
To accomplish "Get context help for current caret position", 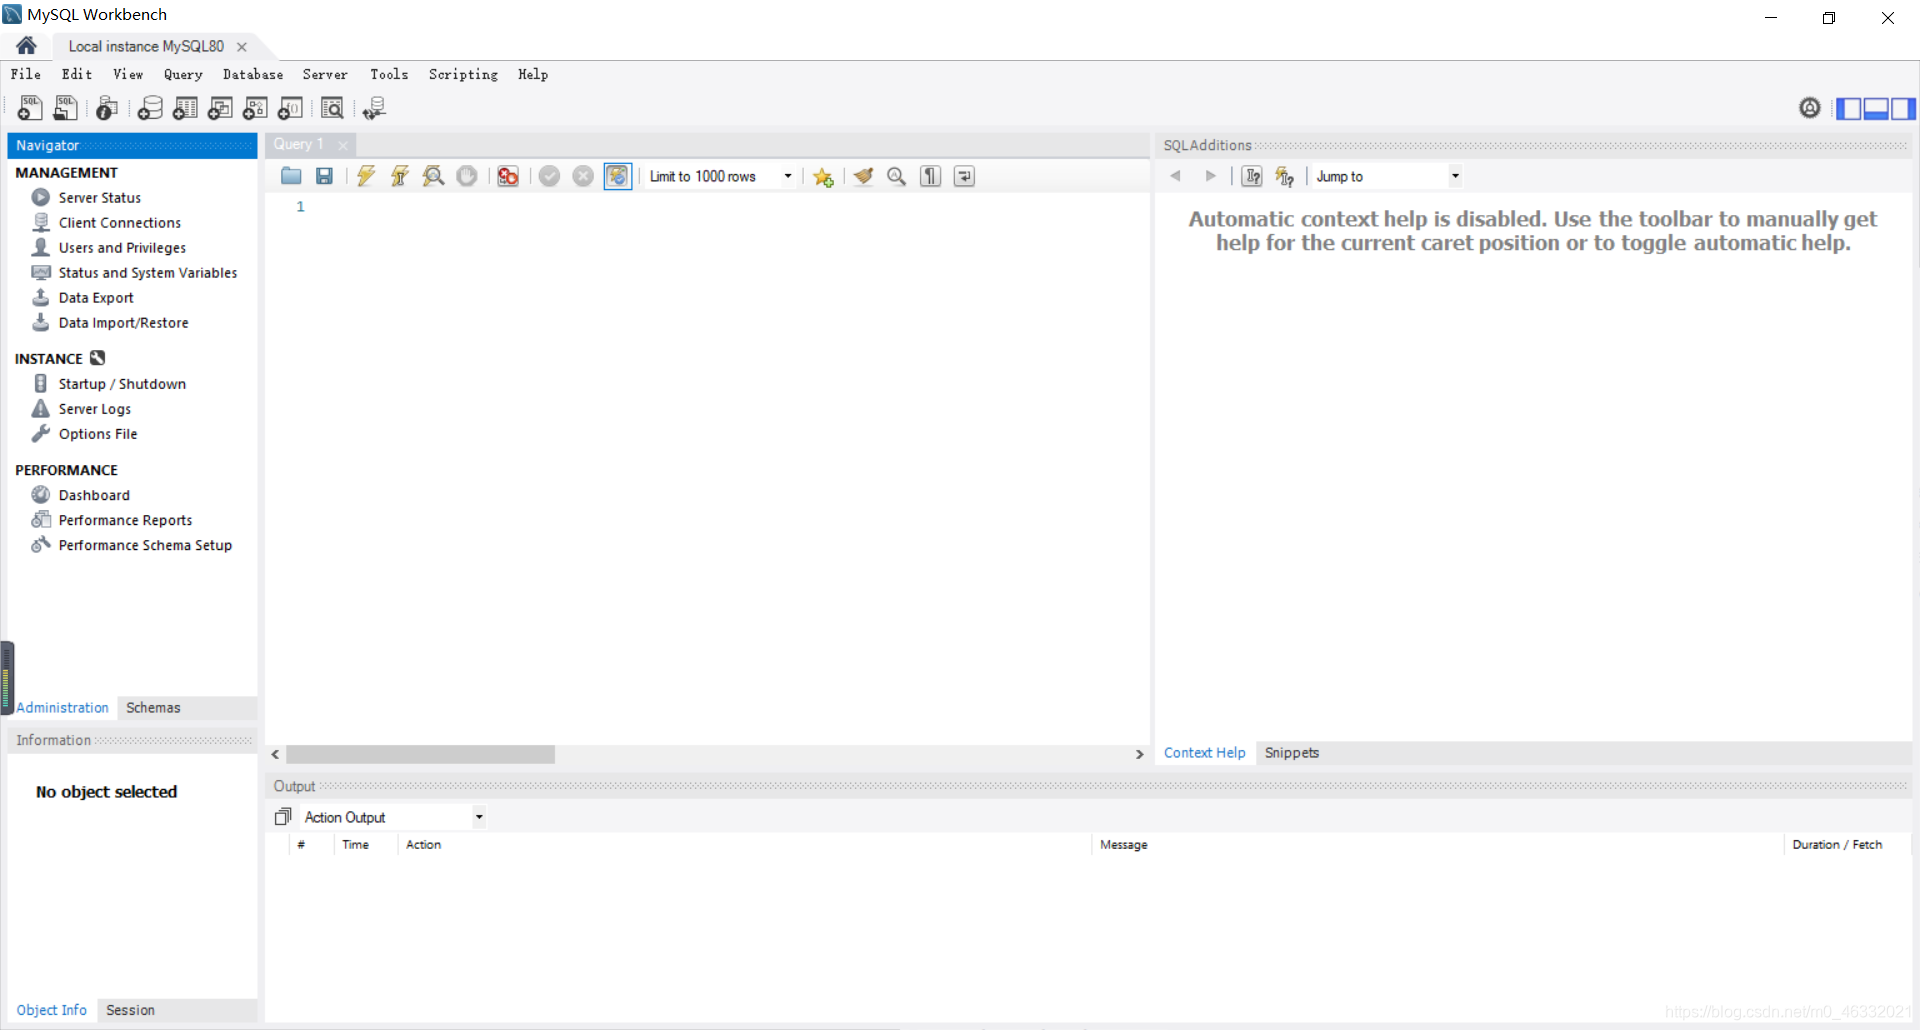I will point(1252,176).
